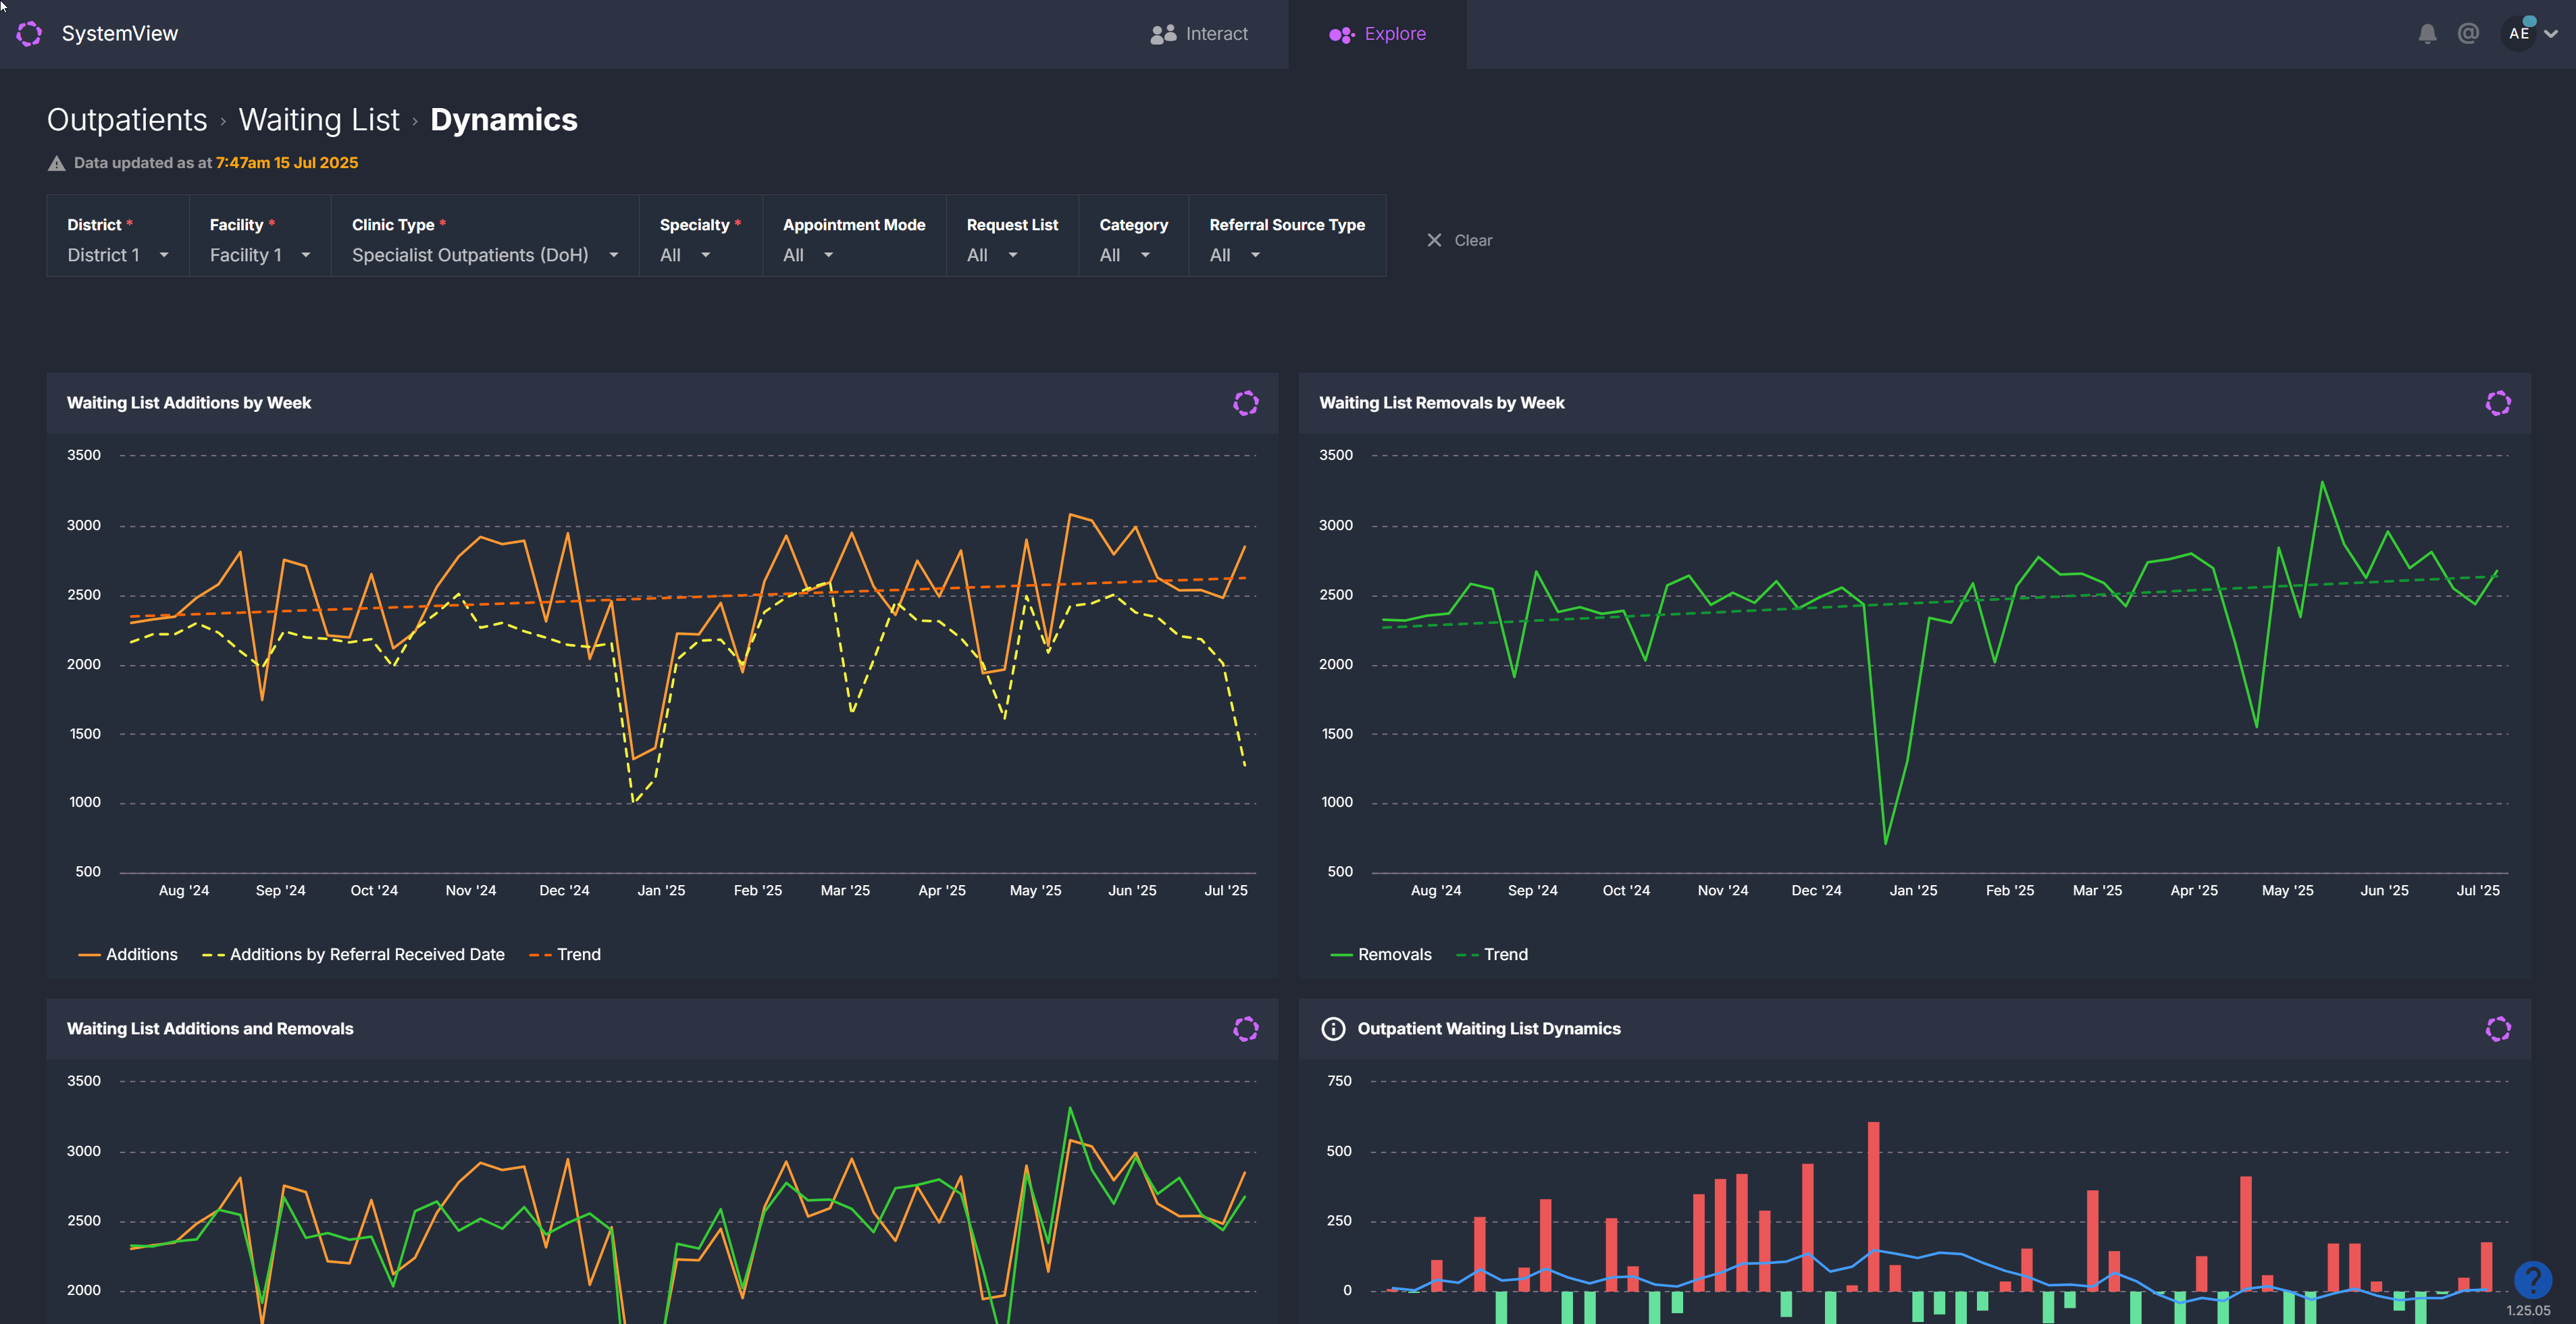Open Additions and Removals chart options icon

click(x=1246, y=1029)
